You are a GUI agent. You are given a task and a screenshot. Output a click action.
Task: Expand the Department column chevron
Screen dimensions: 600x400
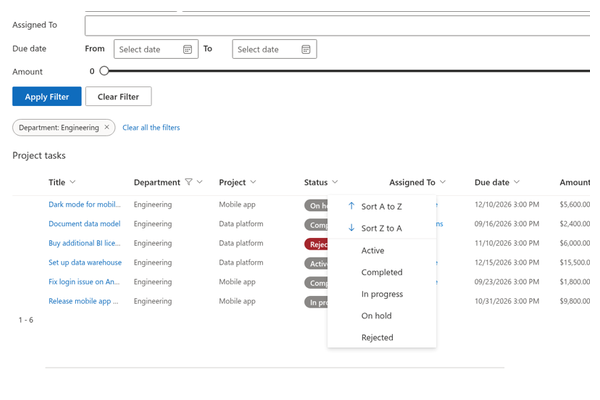pos(200,182)
